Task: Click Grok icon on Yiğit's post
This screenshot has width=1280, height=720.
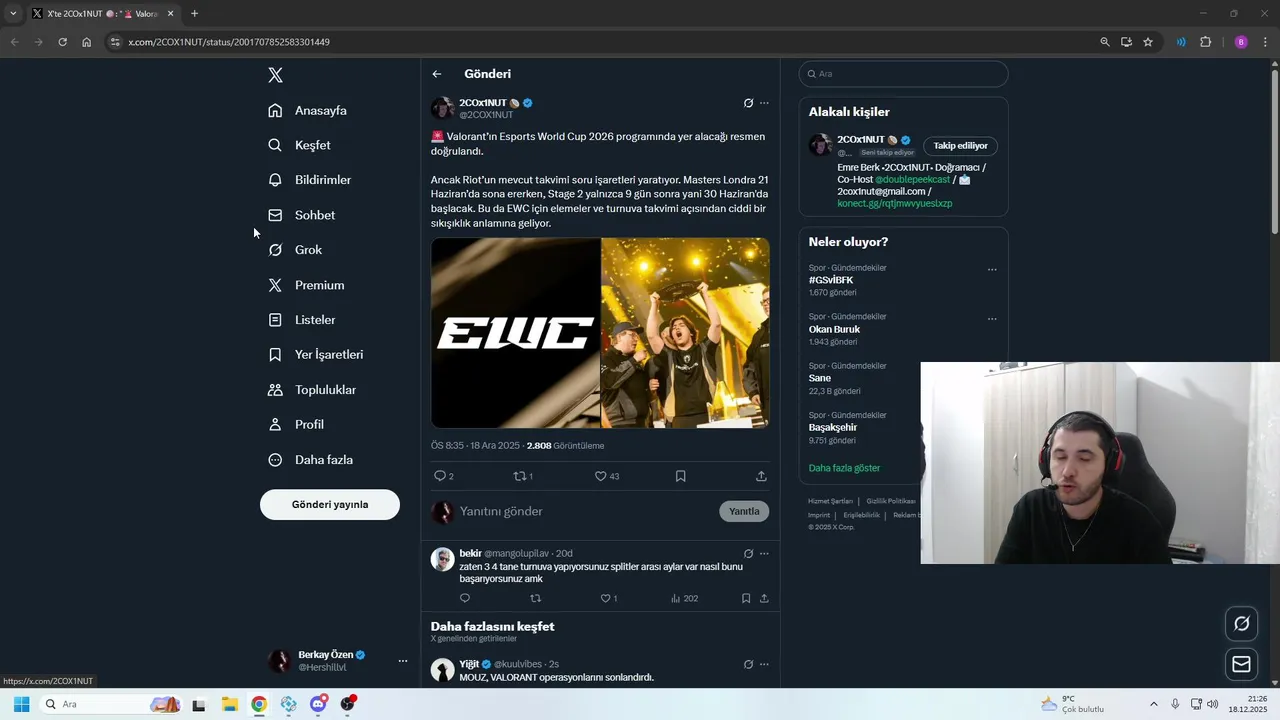Action: click(748, 664)
